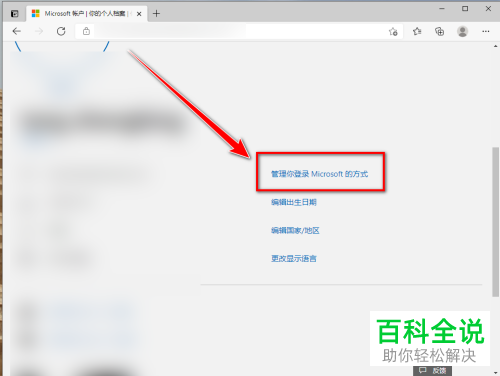Screen dimensions: 500x376
Task: Click the forward navigation arrow
Action: 39,31
